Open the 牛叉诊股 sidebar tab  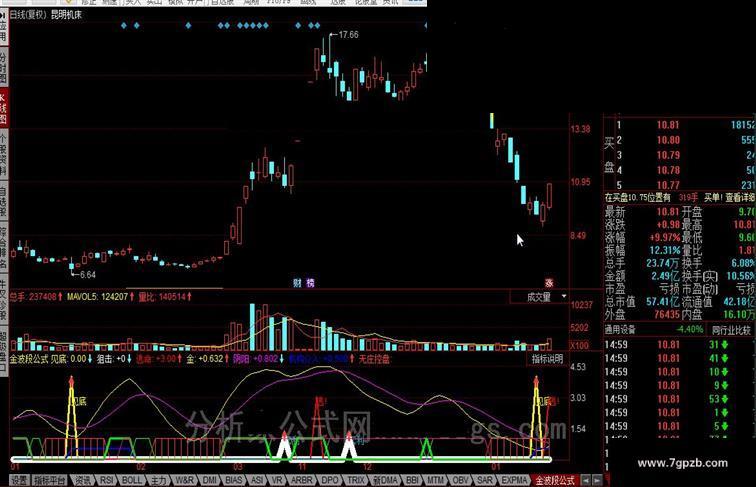click(4, 300)
